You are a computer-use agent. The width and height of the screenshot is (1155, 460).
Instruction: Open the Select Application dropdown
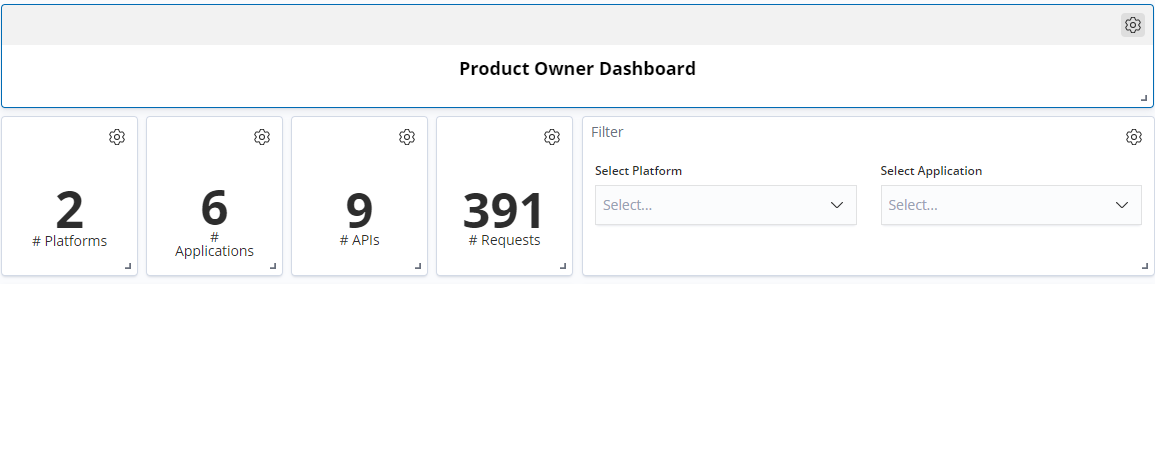[1011, 205]
